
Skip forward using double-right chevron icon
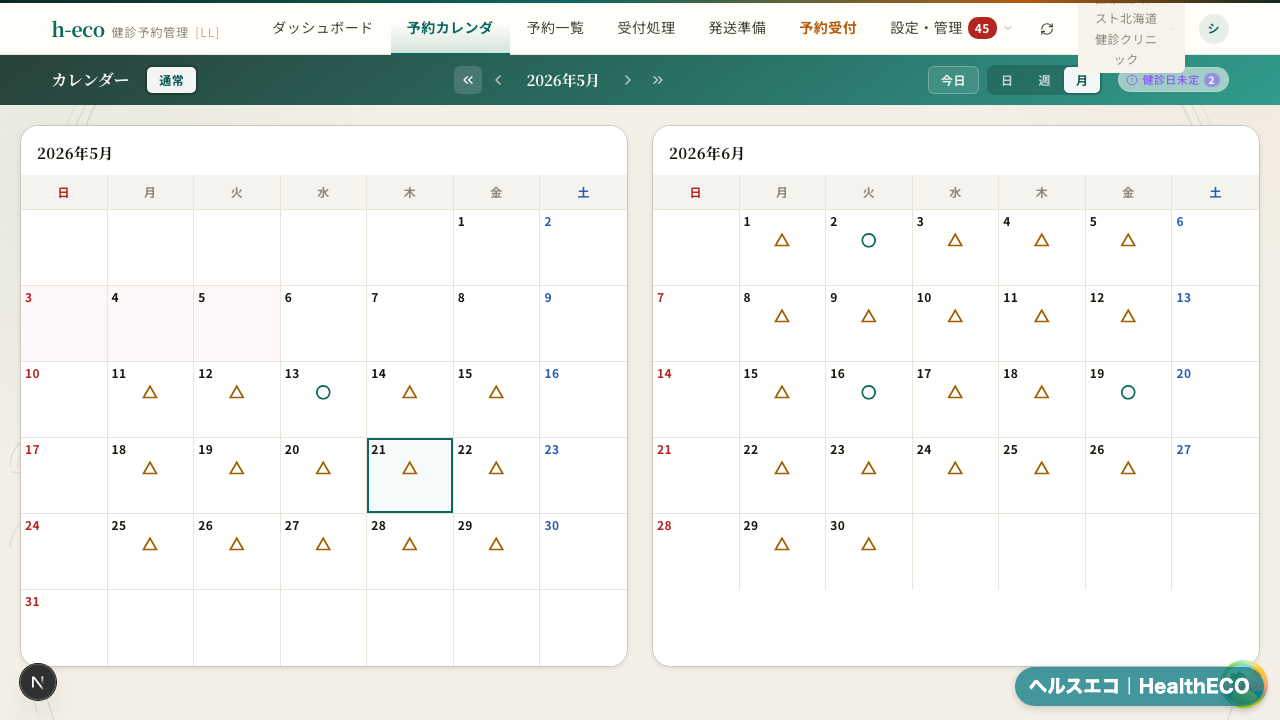point(658,80)
